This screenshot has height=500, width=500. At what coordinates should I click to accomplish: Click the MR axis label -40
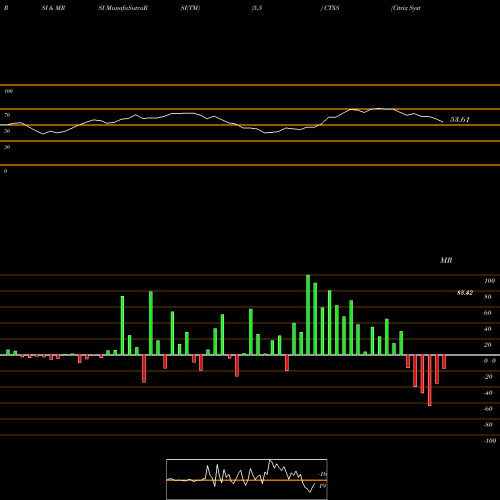click(488, 393)
